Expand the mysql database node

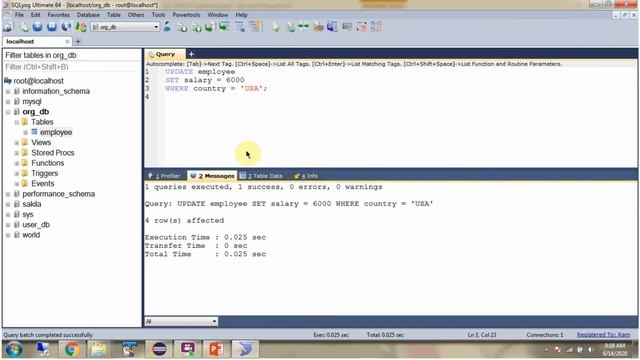(8, 102)
